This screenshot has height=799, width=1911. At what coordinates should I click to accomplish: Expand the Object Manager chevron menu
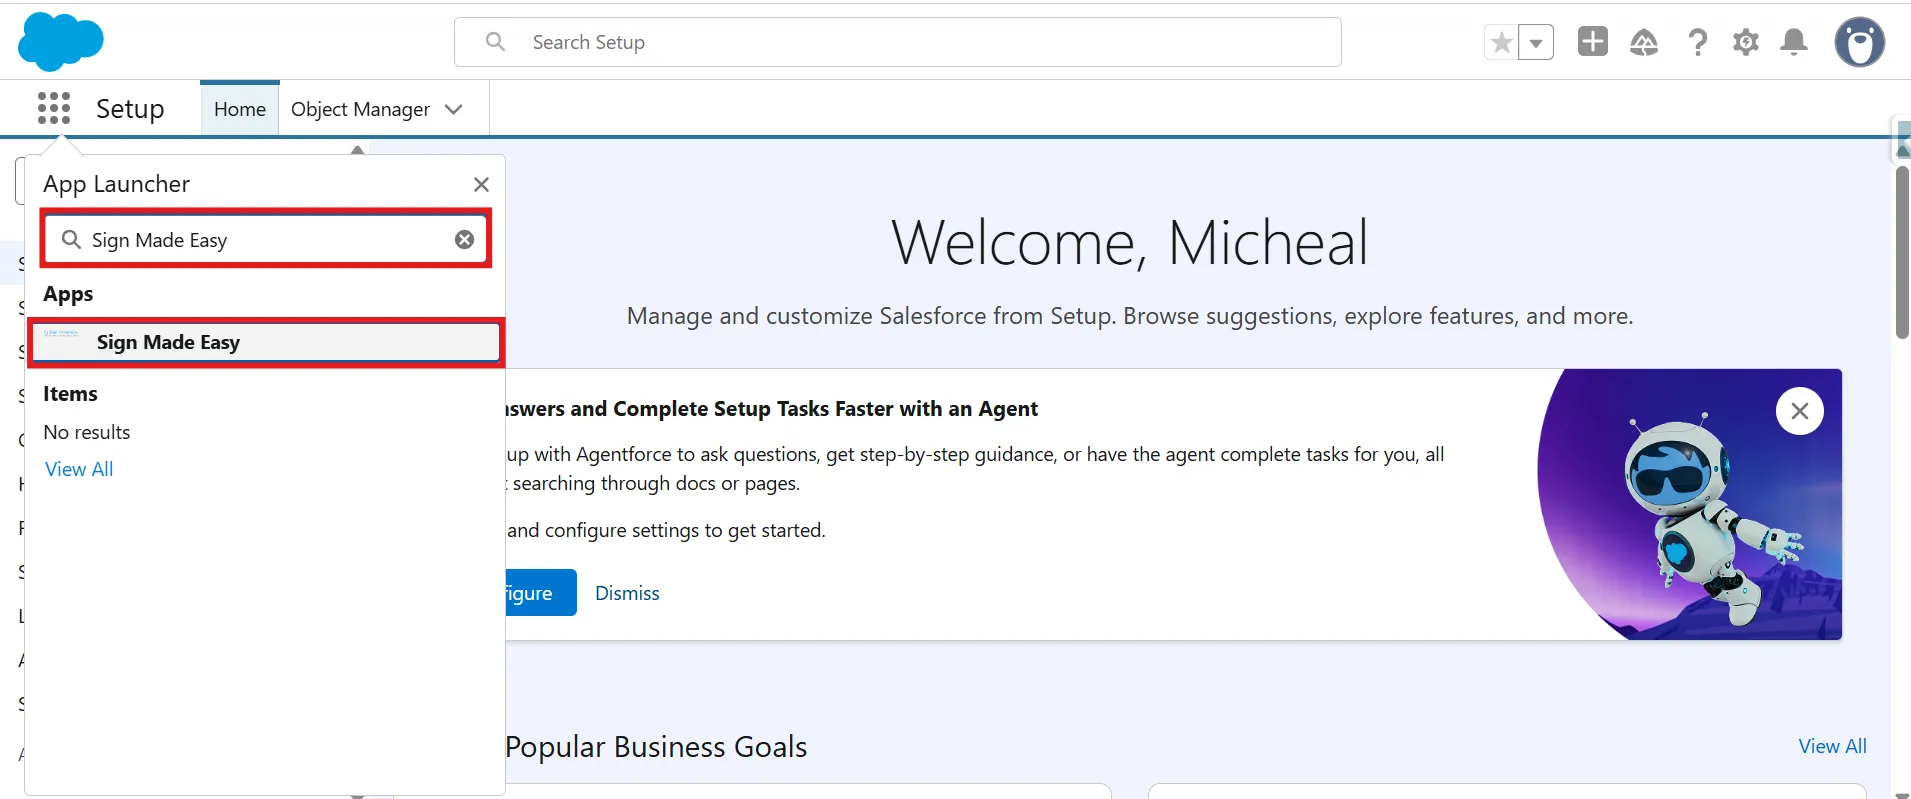(x=454, y=109)
